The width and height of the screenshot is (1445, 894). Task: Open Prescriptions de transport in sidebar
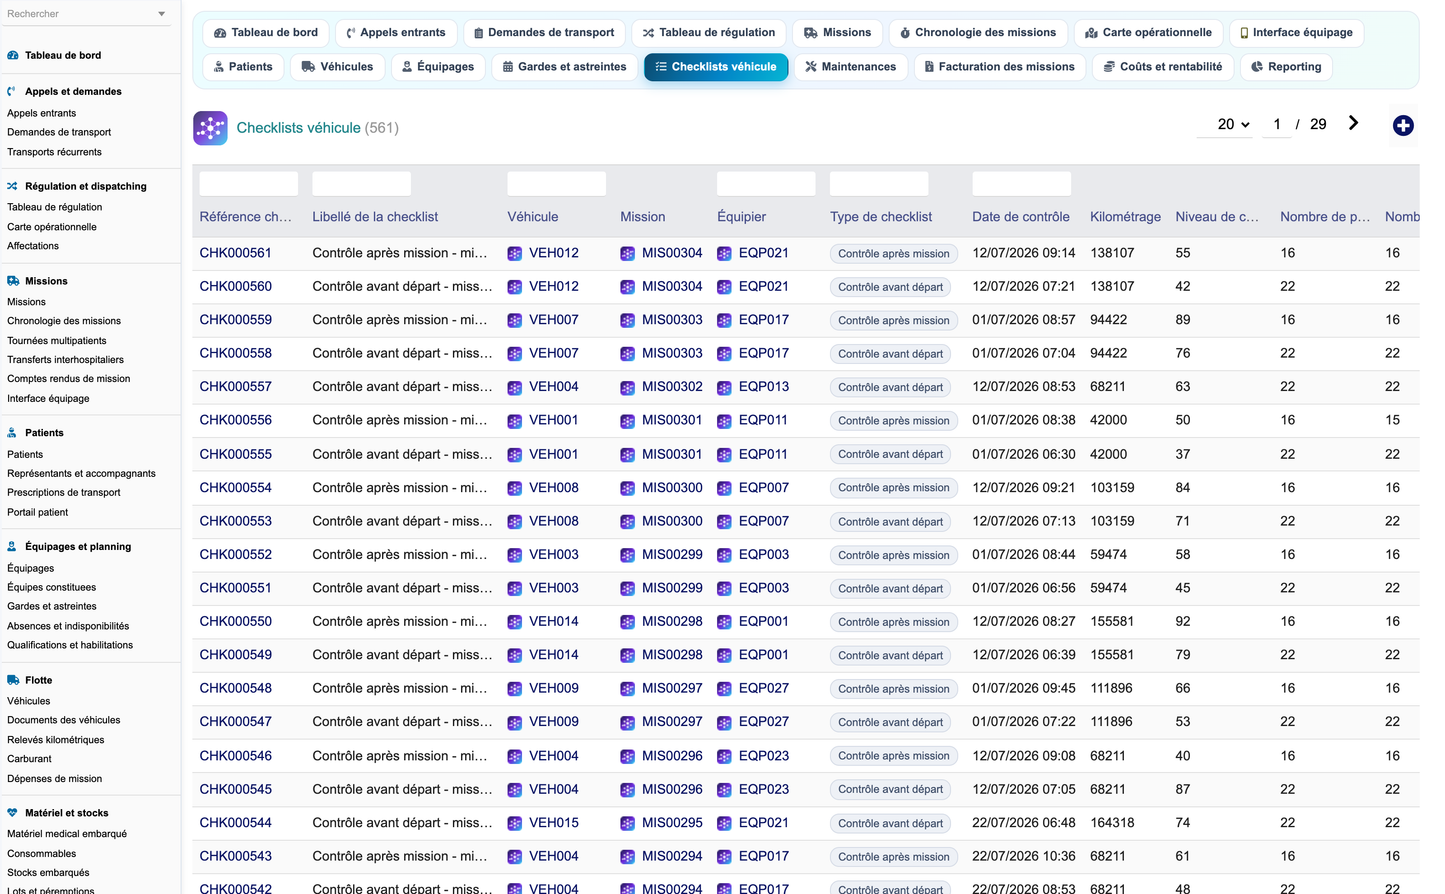point(63,492)
